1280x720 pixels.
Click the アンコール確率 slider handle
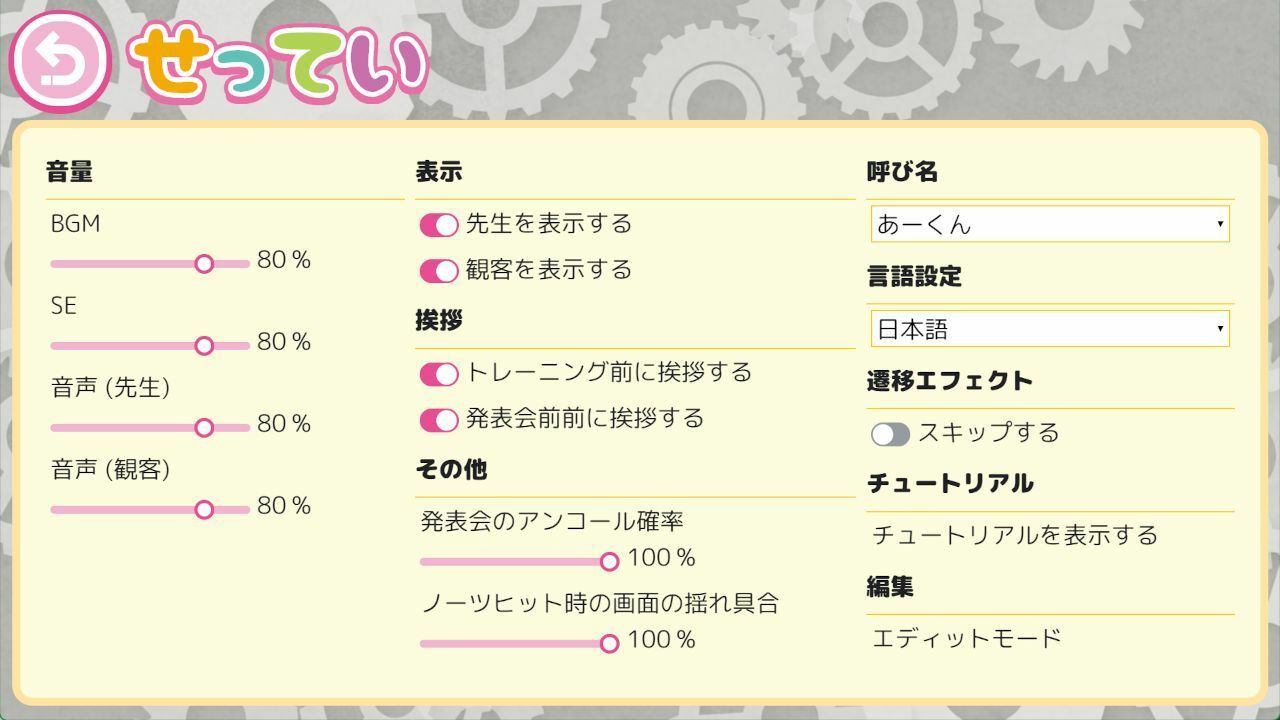click(610, 561)
